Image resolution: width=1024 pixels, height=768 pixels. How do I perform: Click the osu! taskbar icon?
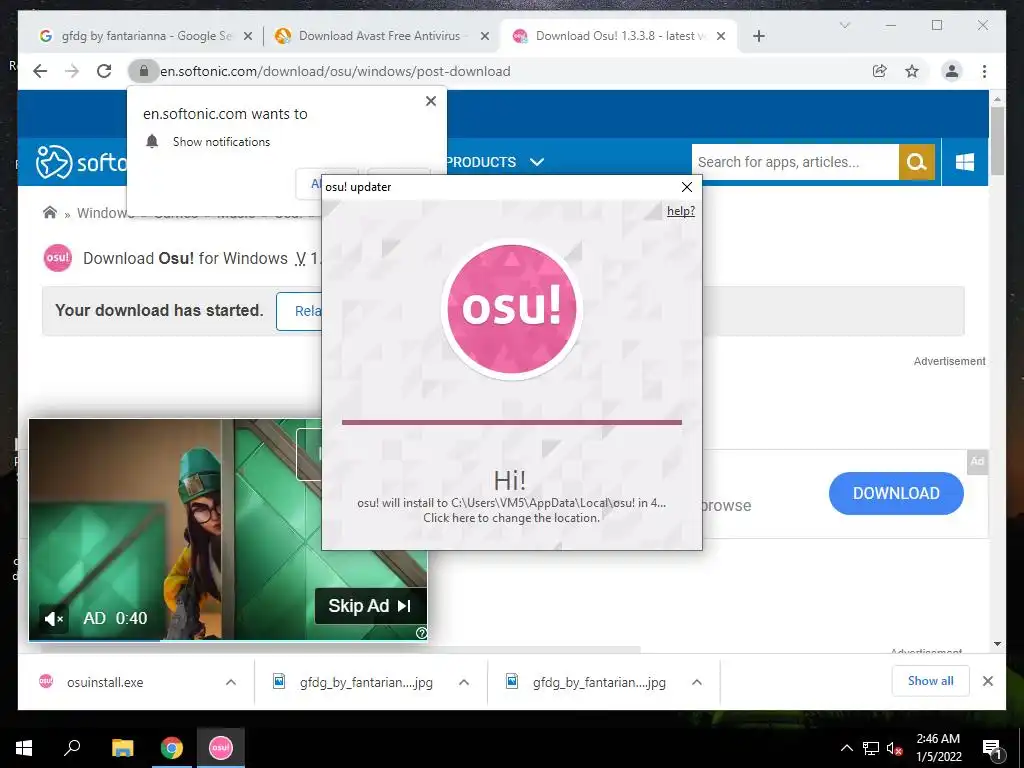click(x=221, y=748)
